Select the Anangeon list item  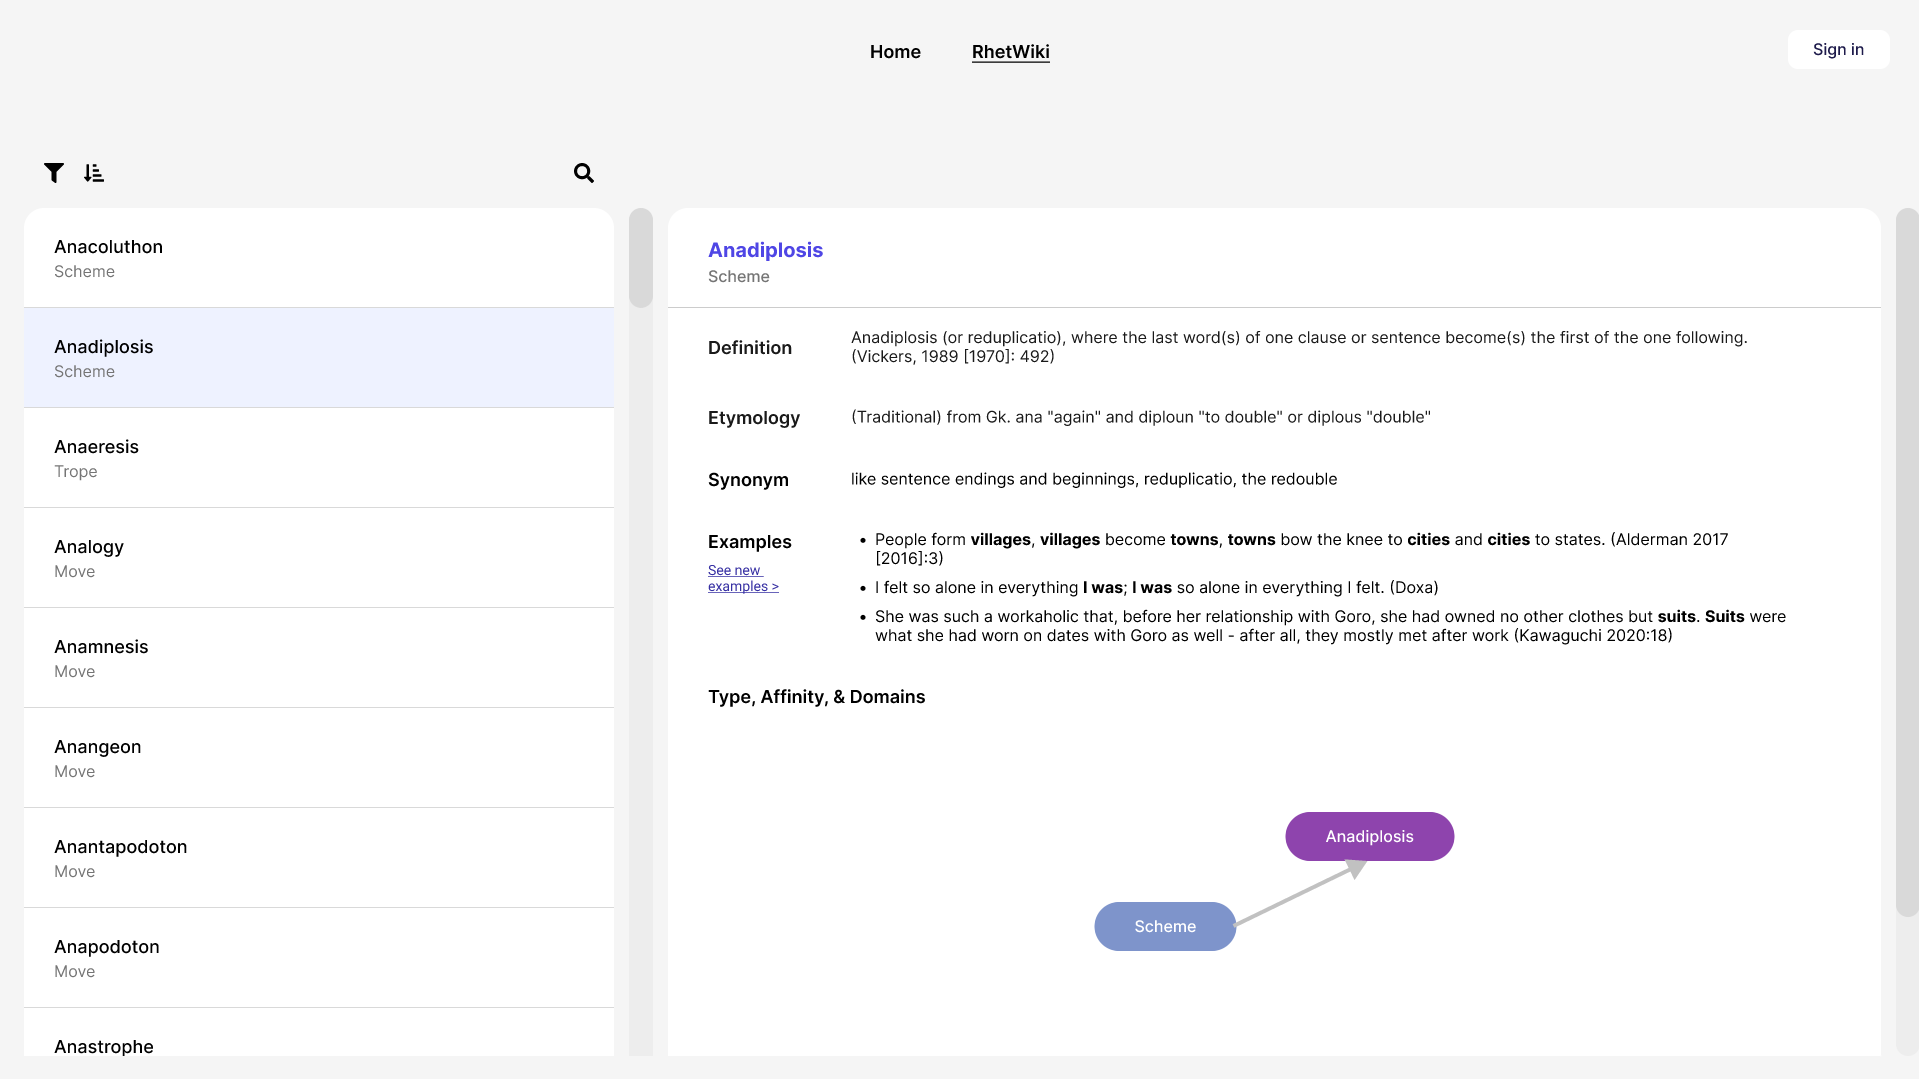coord(319,758)
